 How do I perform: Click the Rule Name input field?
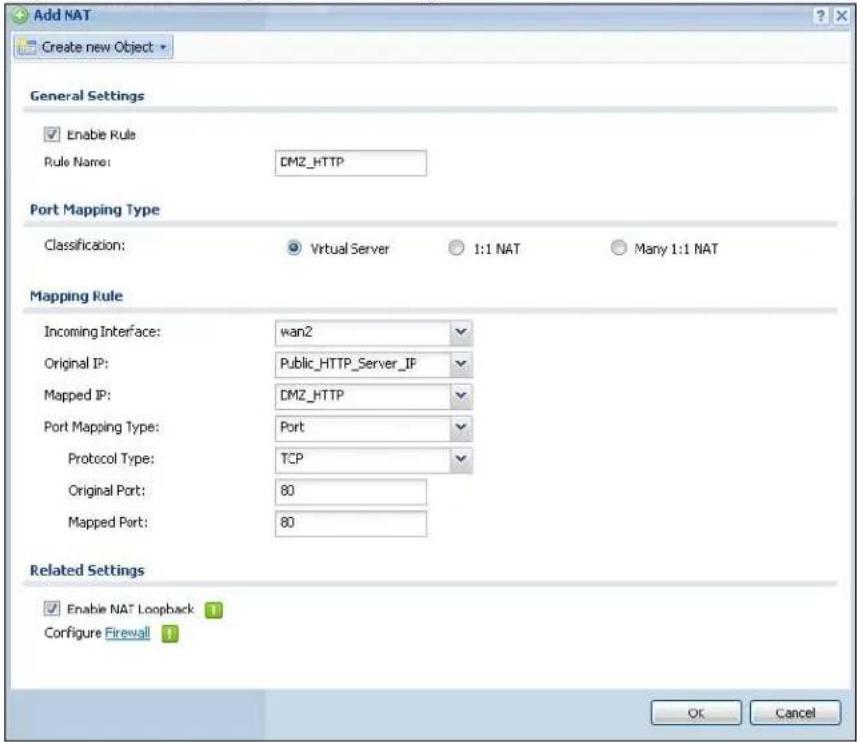[350, 163]
